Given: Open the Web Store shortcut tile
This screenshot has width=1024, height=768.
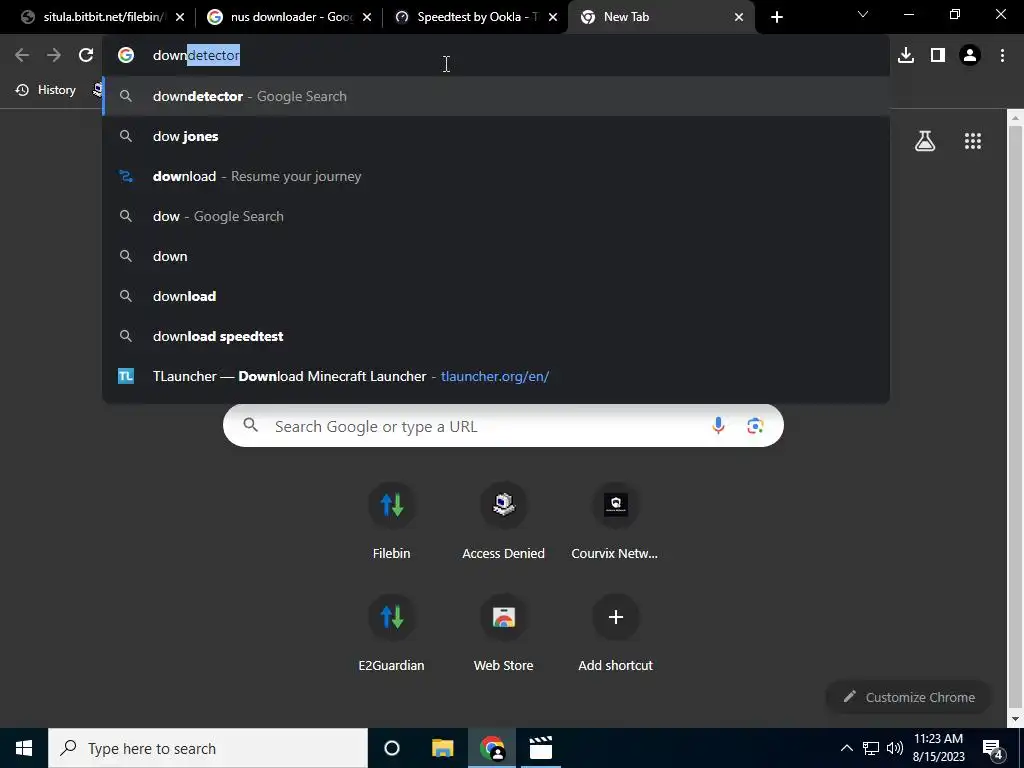Looking at the screenshot, I should (504, 633).
